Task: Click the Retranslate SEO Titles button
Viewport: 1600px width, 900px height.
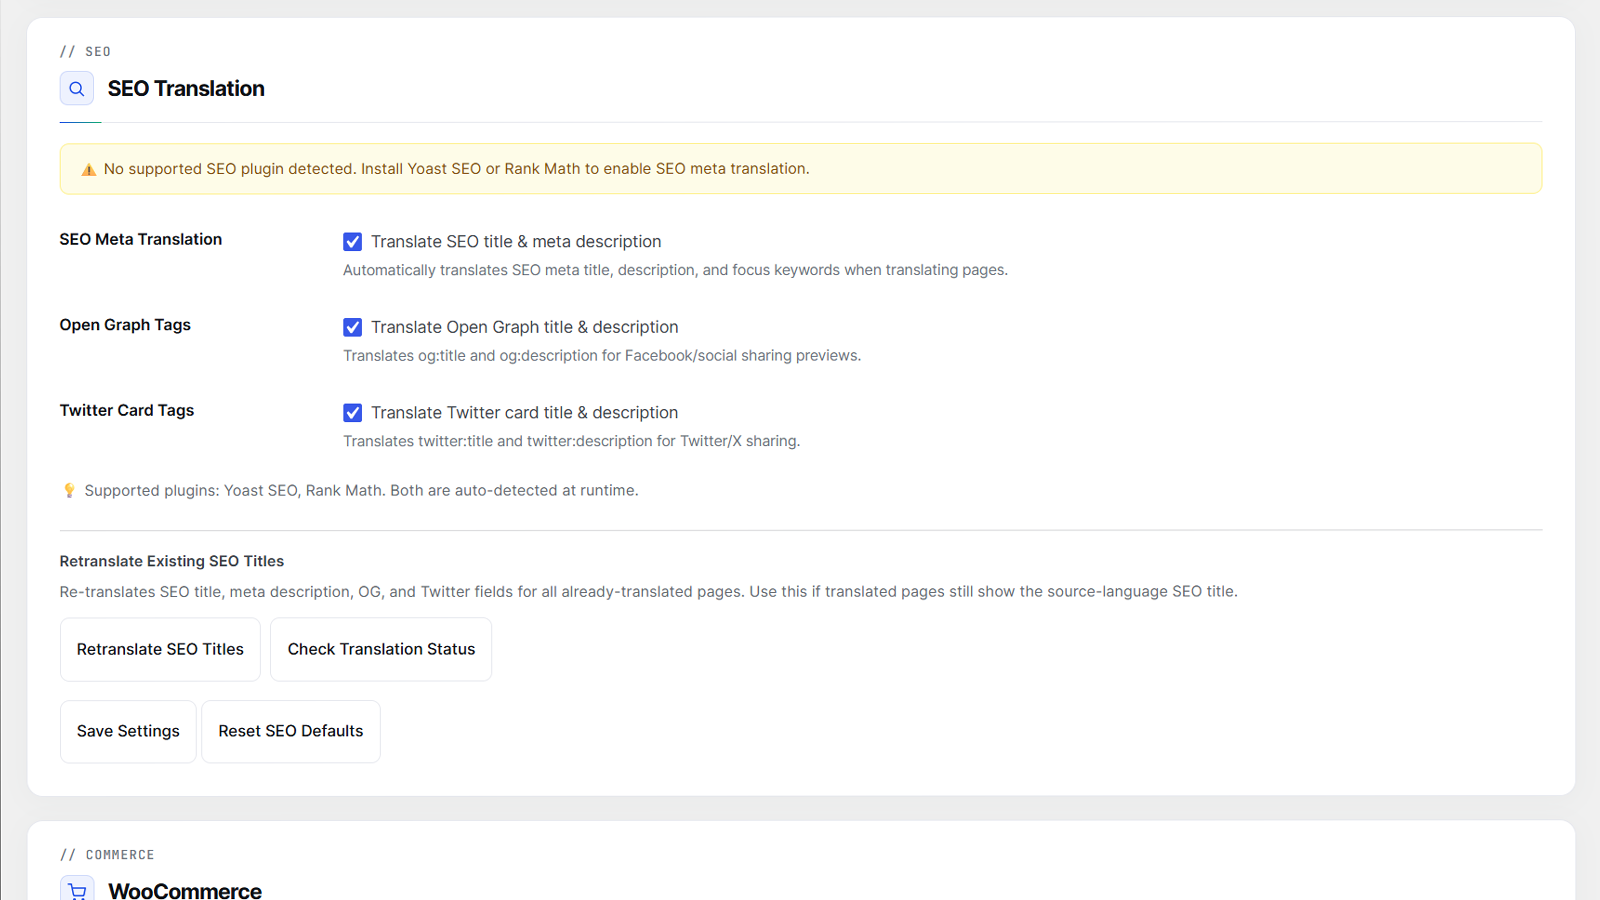Action: click(x=160, y=650)
